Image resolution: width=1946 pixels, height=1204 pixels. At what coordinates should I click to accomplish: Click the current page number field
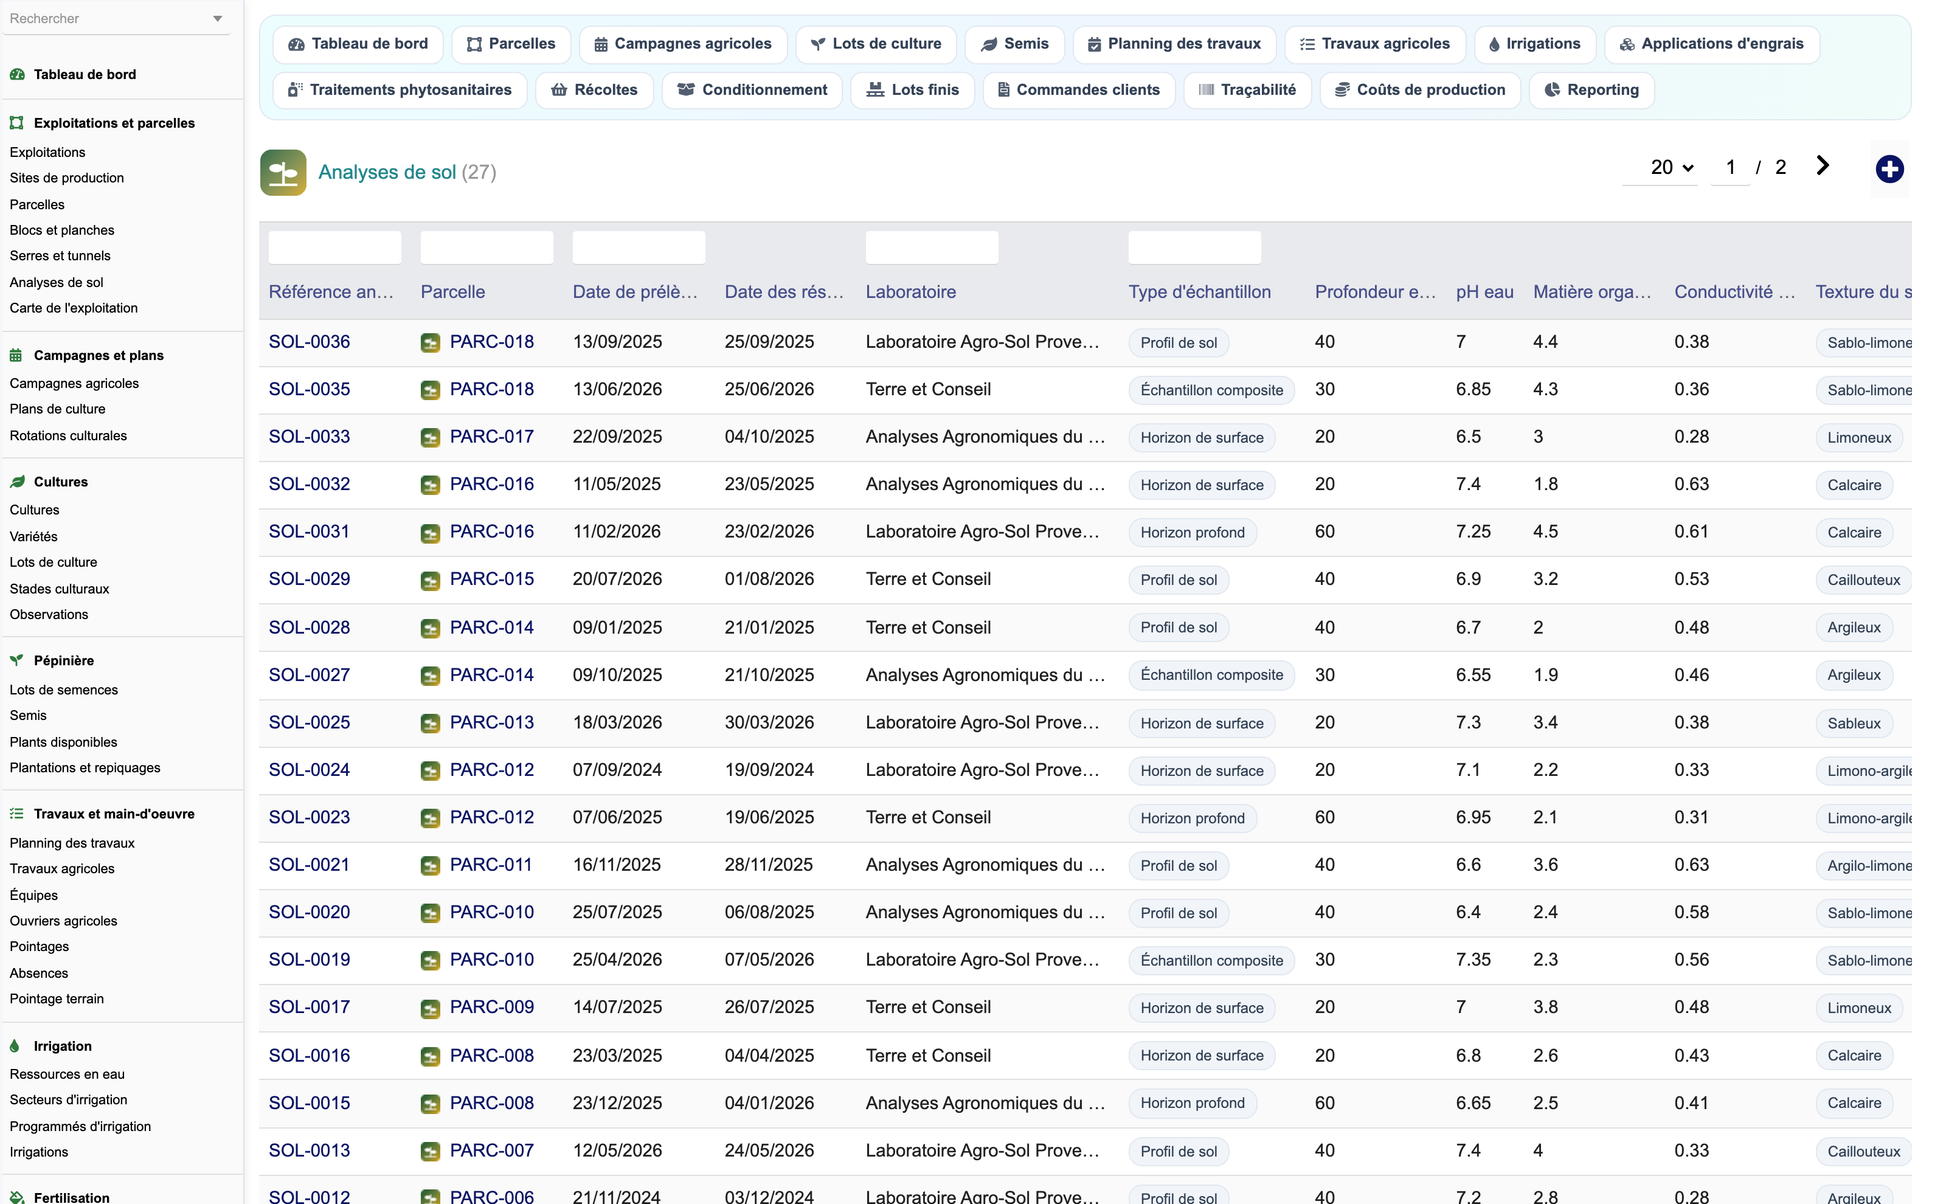coord(1730,168)
